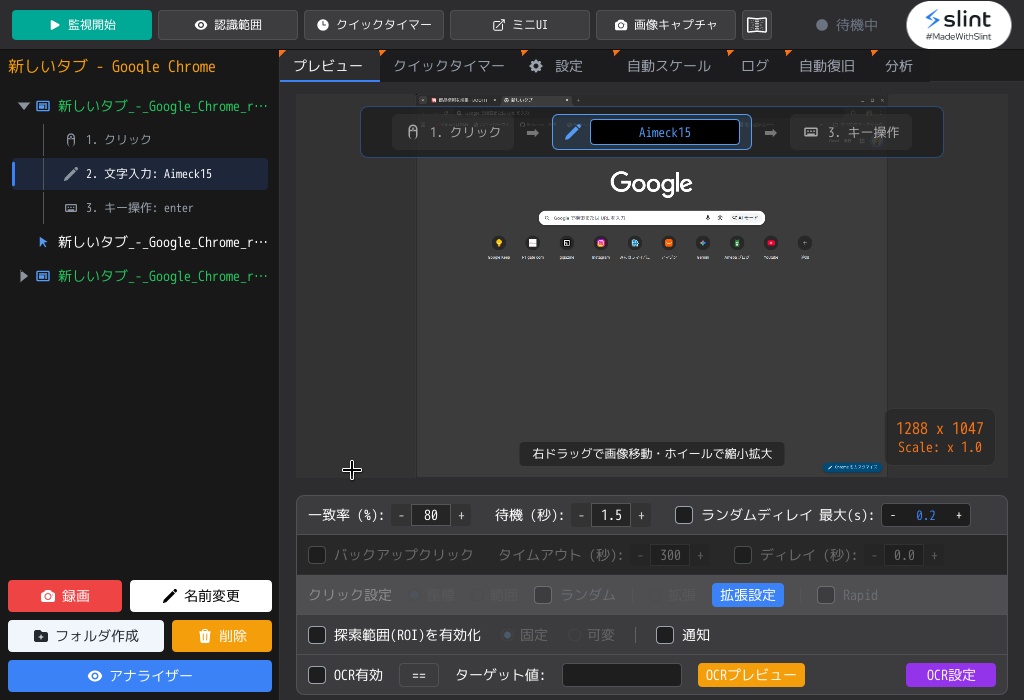Click the Google search box in preview

click(x=652, y=217)
